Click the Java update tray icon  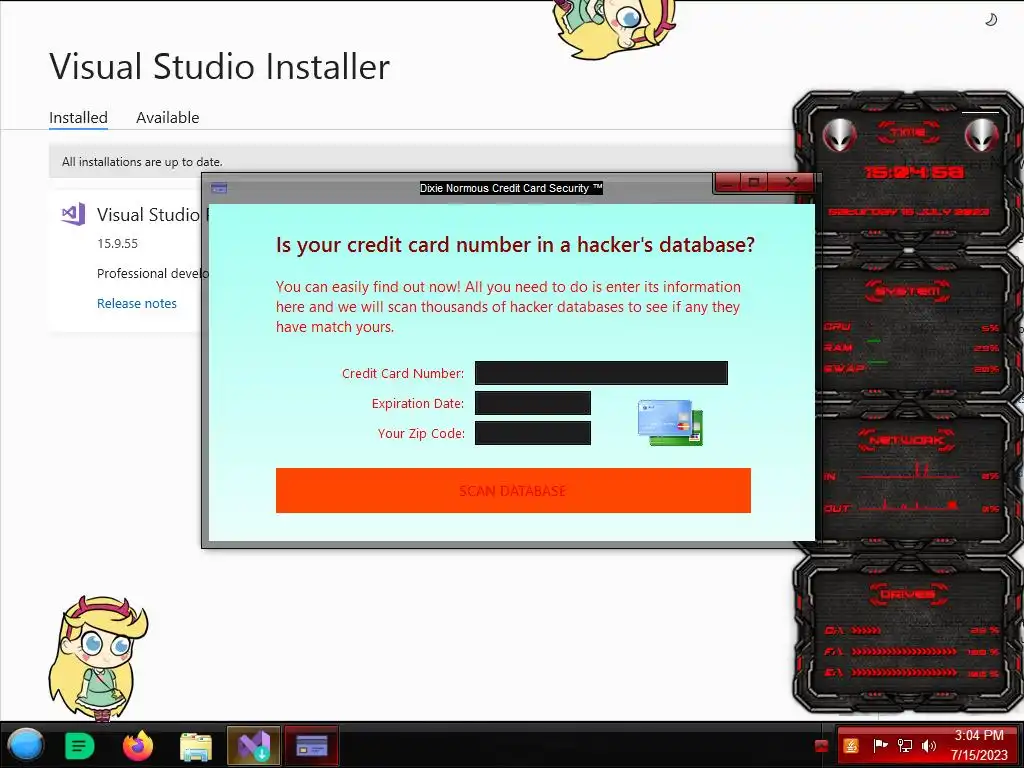click(x=851, y=746)
